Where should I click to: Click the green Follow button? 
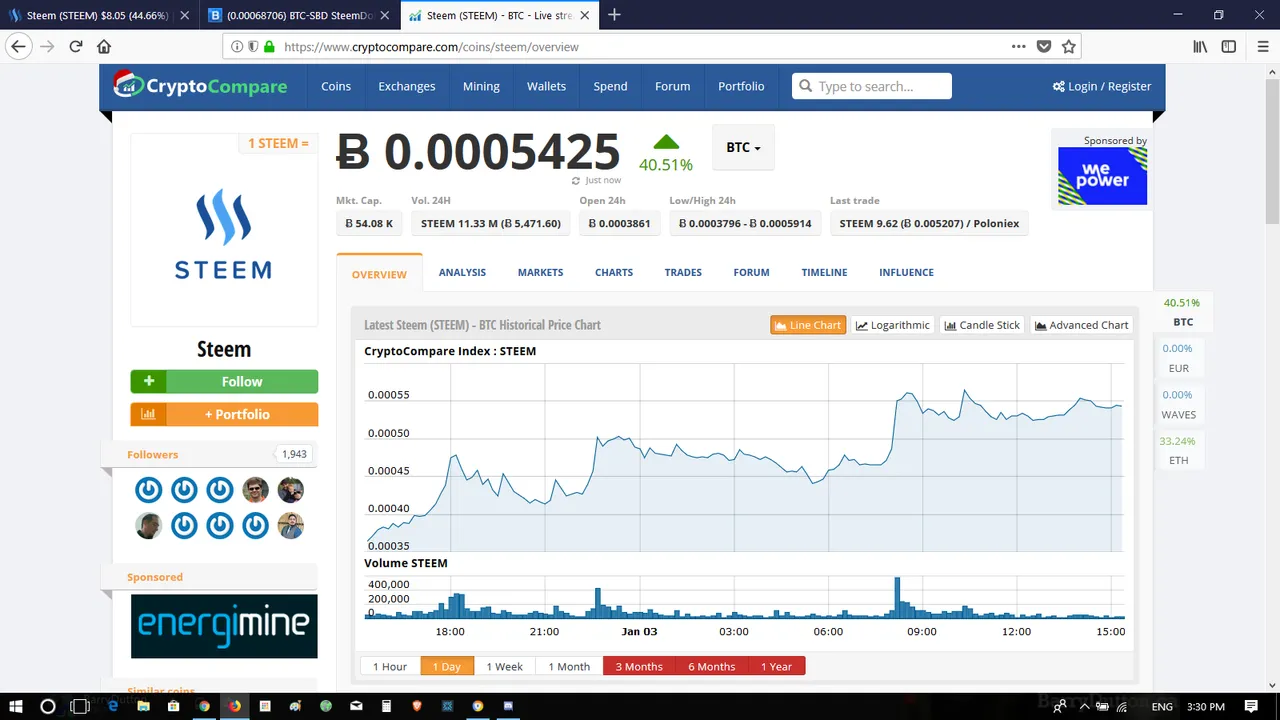224,381
